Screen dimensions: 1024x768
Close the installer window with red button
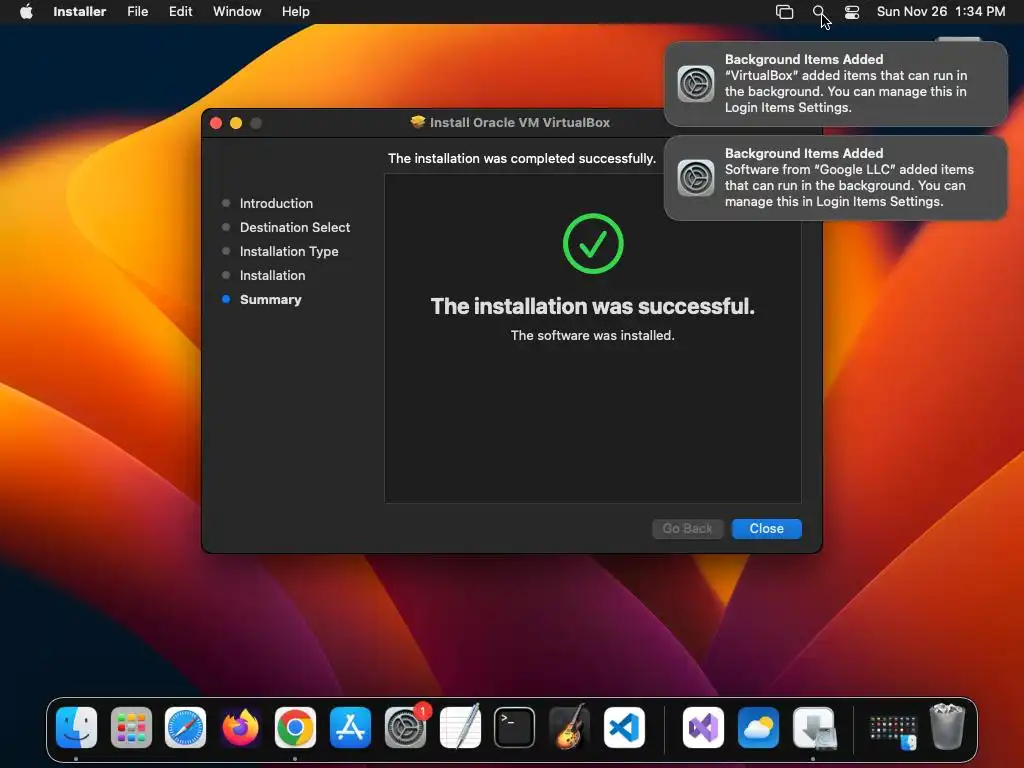216,123
